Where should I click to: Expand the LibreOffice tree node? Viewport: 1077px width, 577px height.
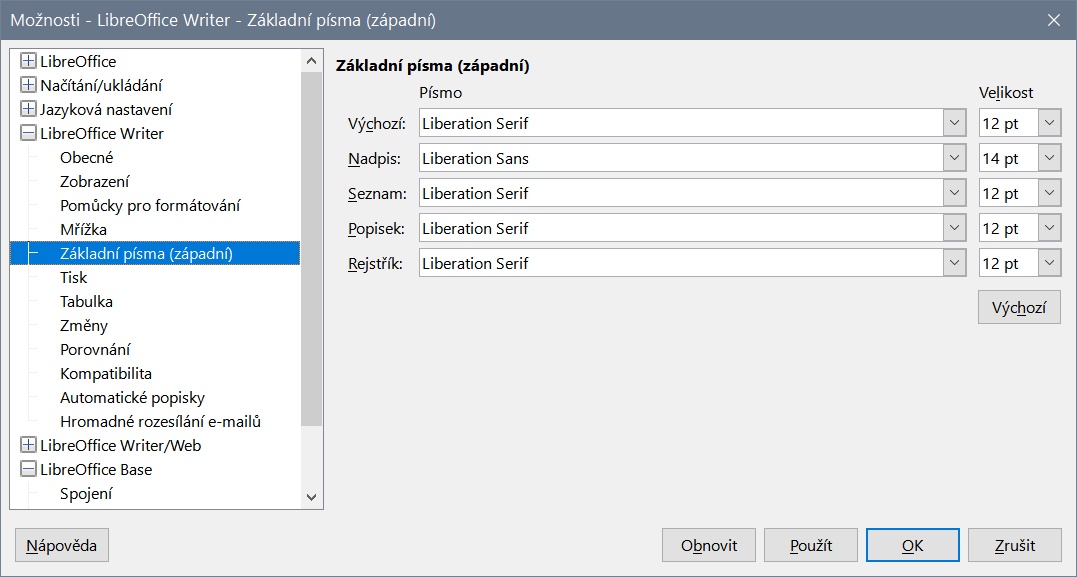pos(28,62)
